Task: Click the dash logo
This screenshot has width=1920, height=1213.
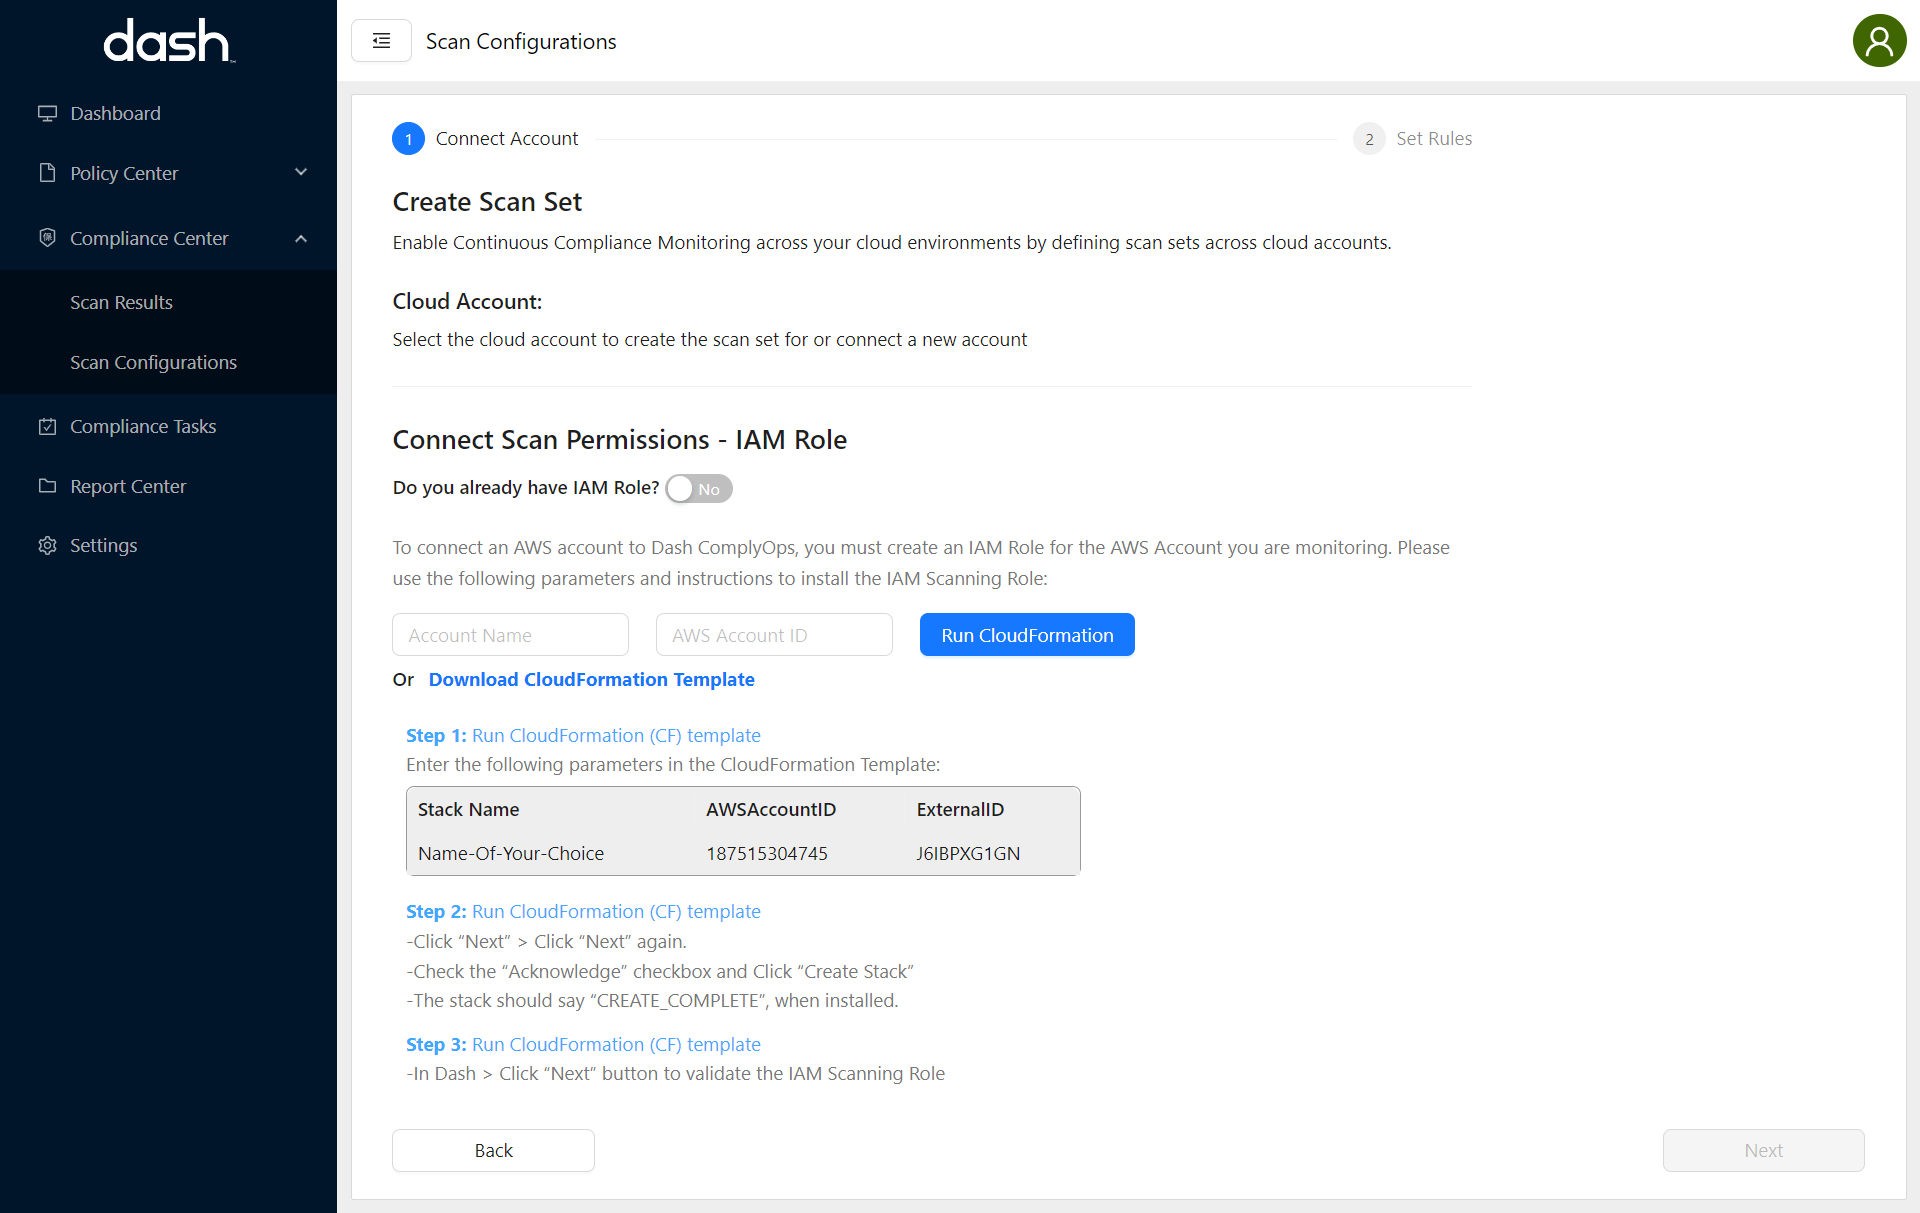Action: point(168,41)
